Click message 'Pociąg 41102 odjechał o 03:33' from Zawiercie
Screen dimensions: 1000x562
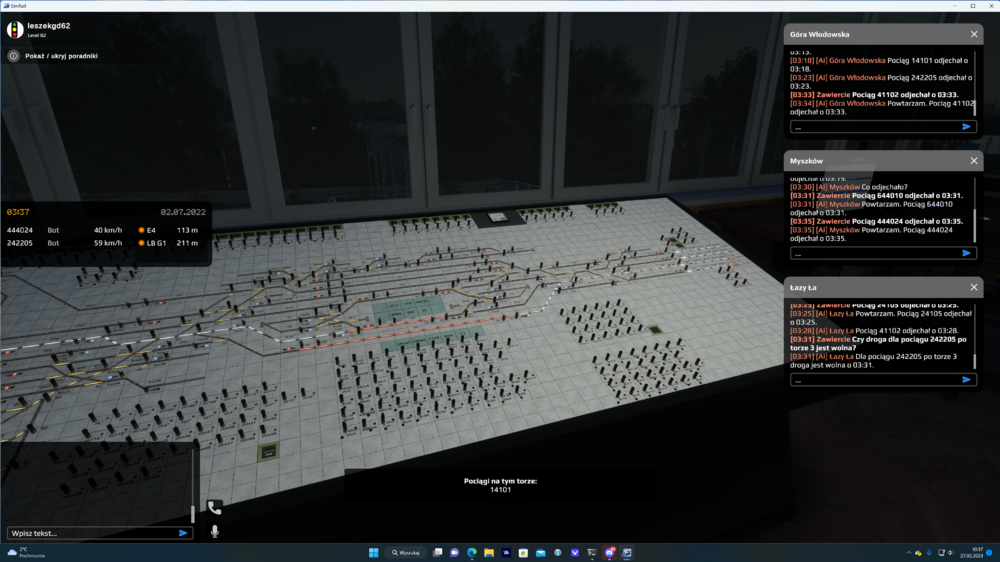point(874,94)
